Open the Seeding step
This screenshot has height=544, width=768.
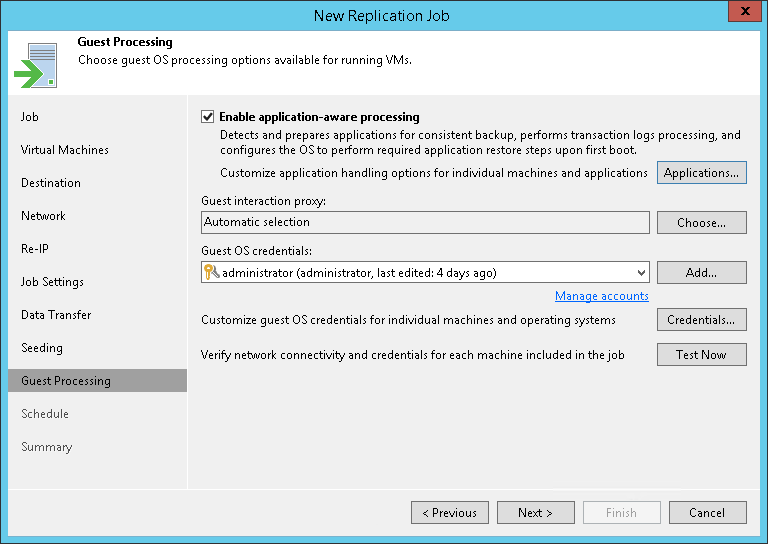42,348
